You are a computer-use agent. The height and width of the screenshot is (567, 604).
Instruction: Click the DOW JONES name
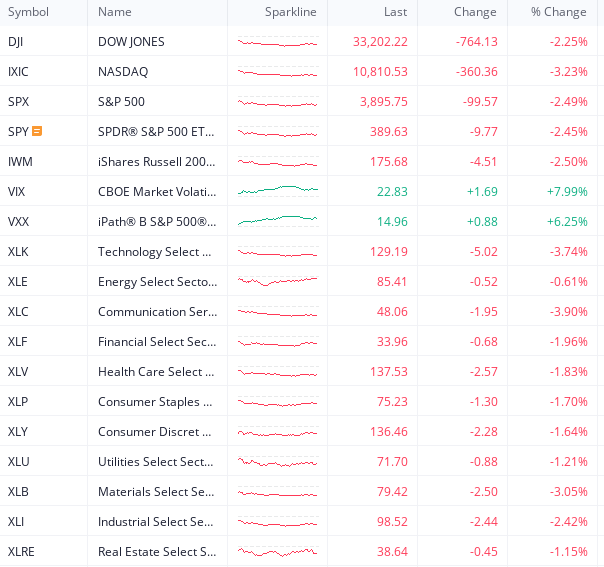click(x=131, y=42)
